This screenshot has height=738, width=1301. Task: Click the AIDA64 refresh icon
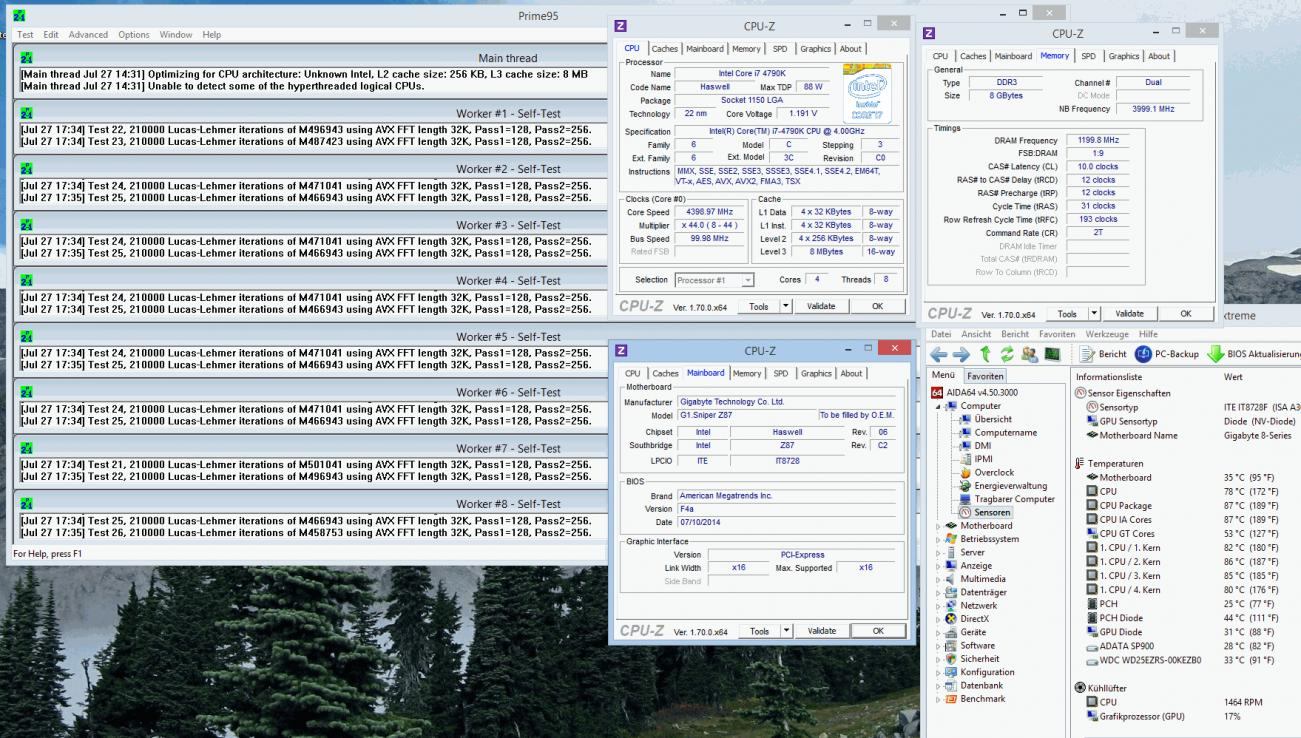coord(1008,354)
